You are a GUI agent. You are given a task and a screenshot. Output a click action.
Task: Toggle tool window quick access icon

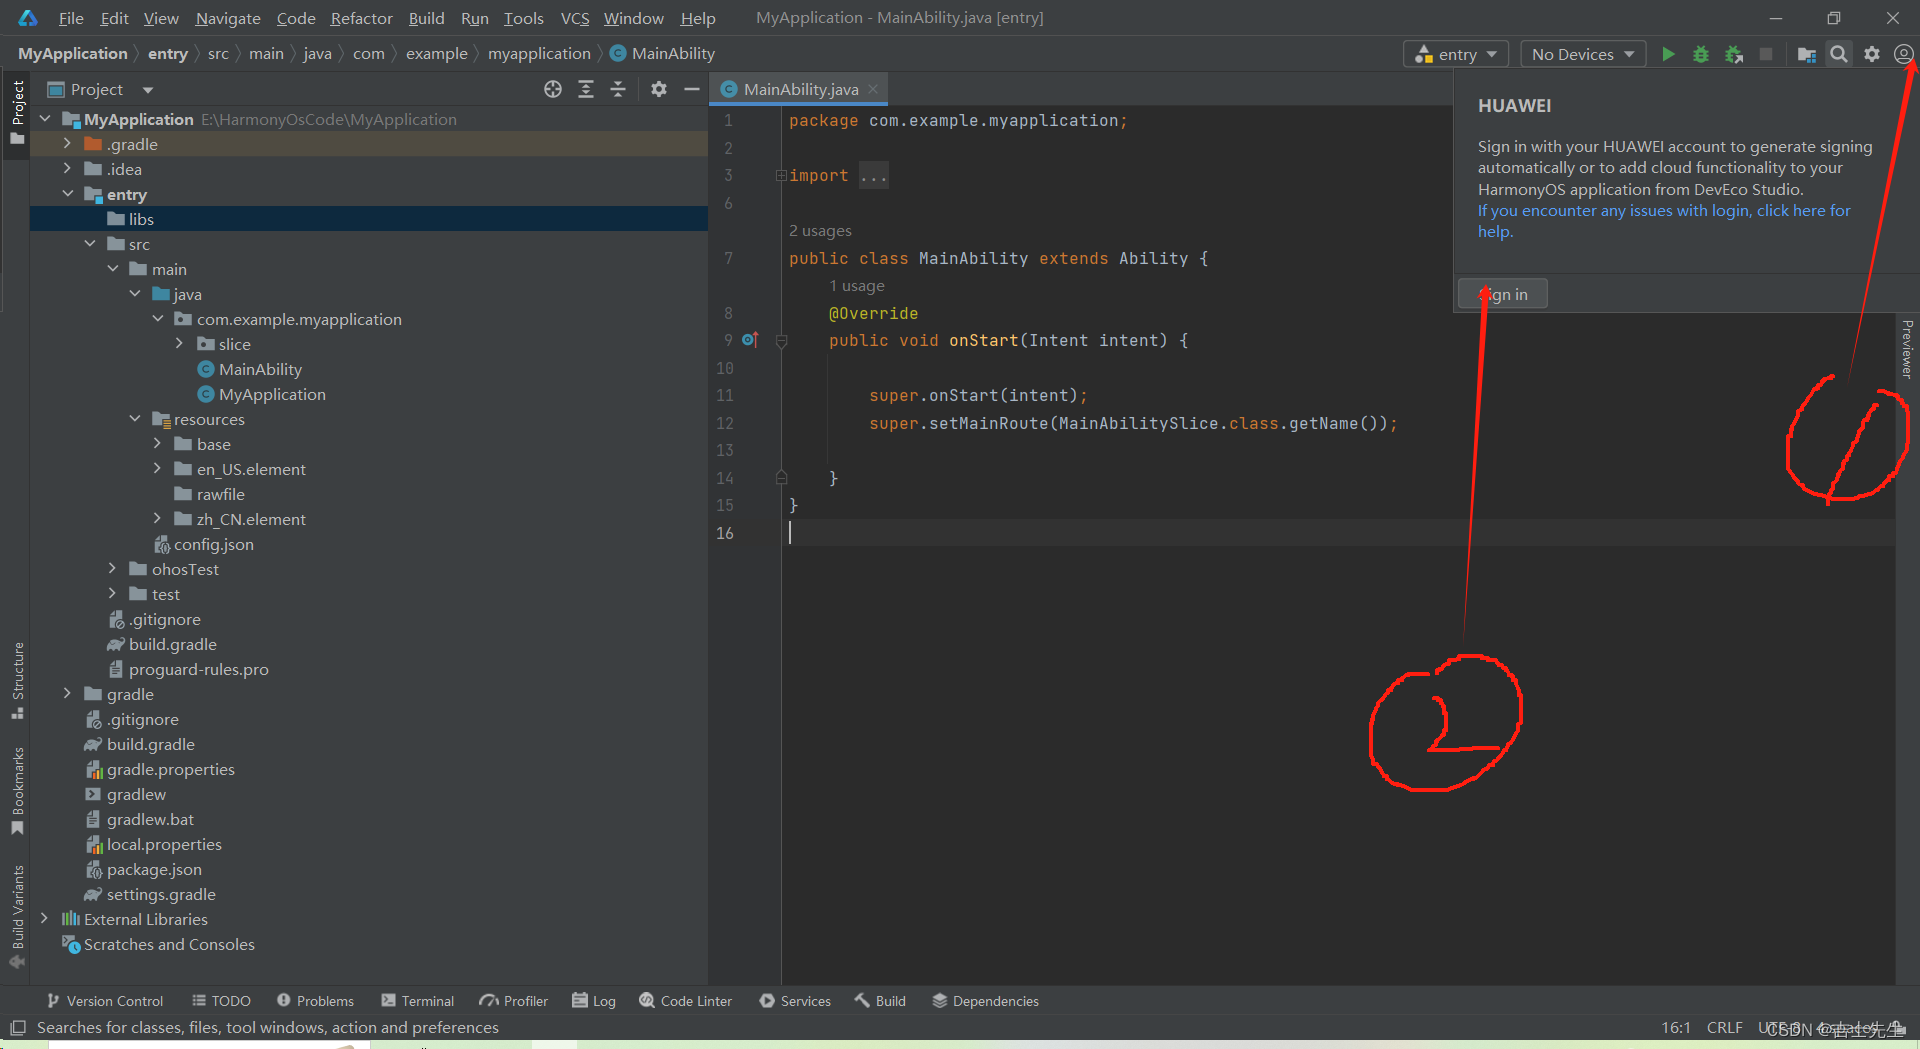coord(17,1028)
